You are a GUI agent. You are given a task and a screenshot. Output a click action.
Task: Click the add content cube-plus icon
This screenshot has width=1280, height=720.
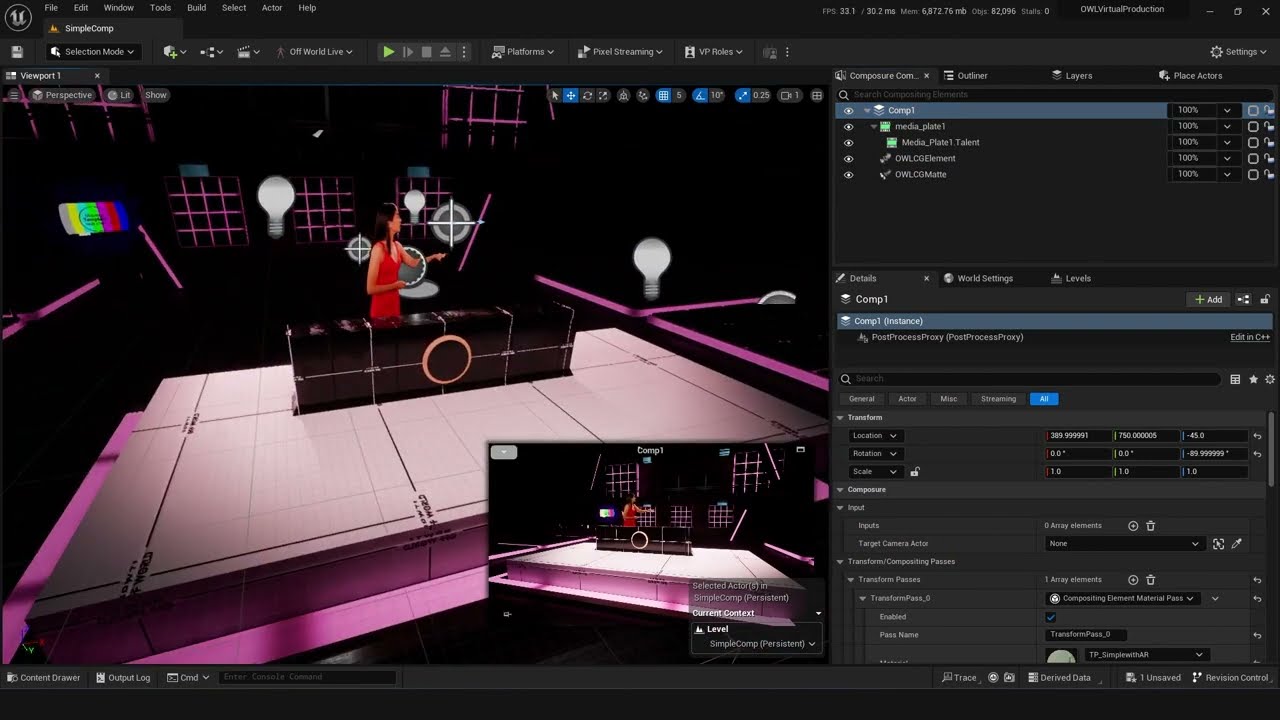[170, 52]
